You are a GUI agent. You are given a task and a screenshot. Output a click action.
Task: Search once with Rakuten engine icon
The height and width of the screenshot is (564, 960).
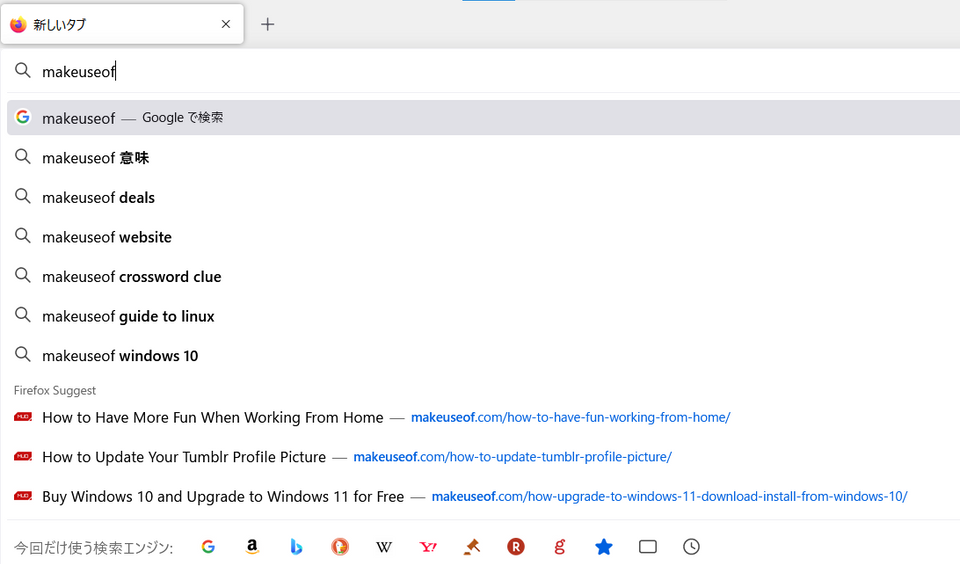[516, 547]
